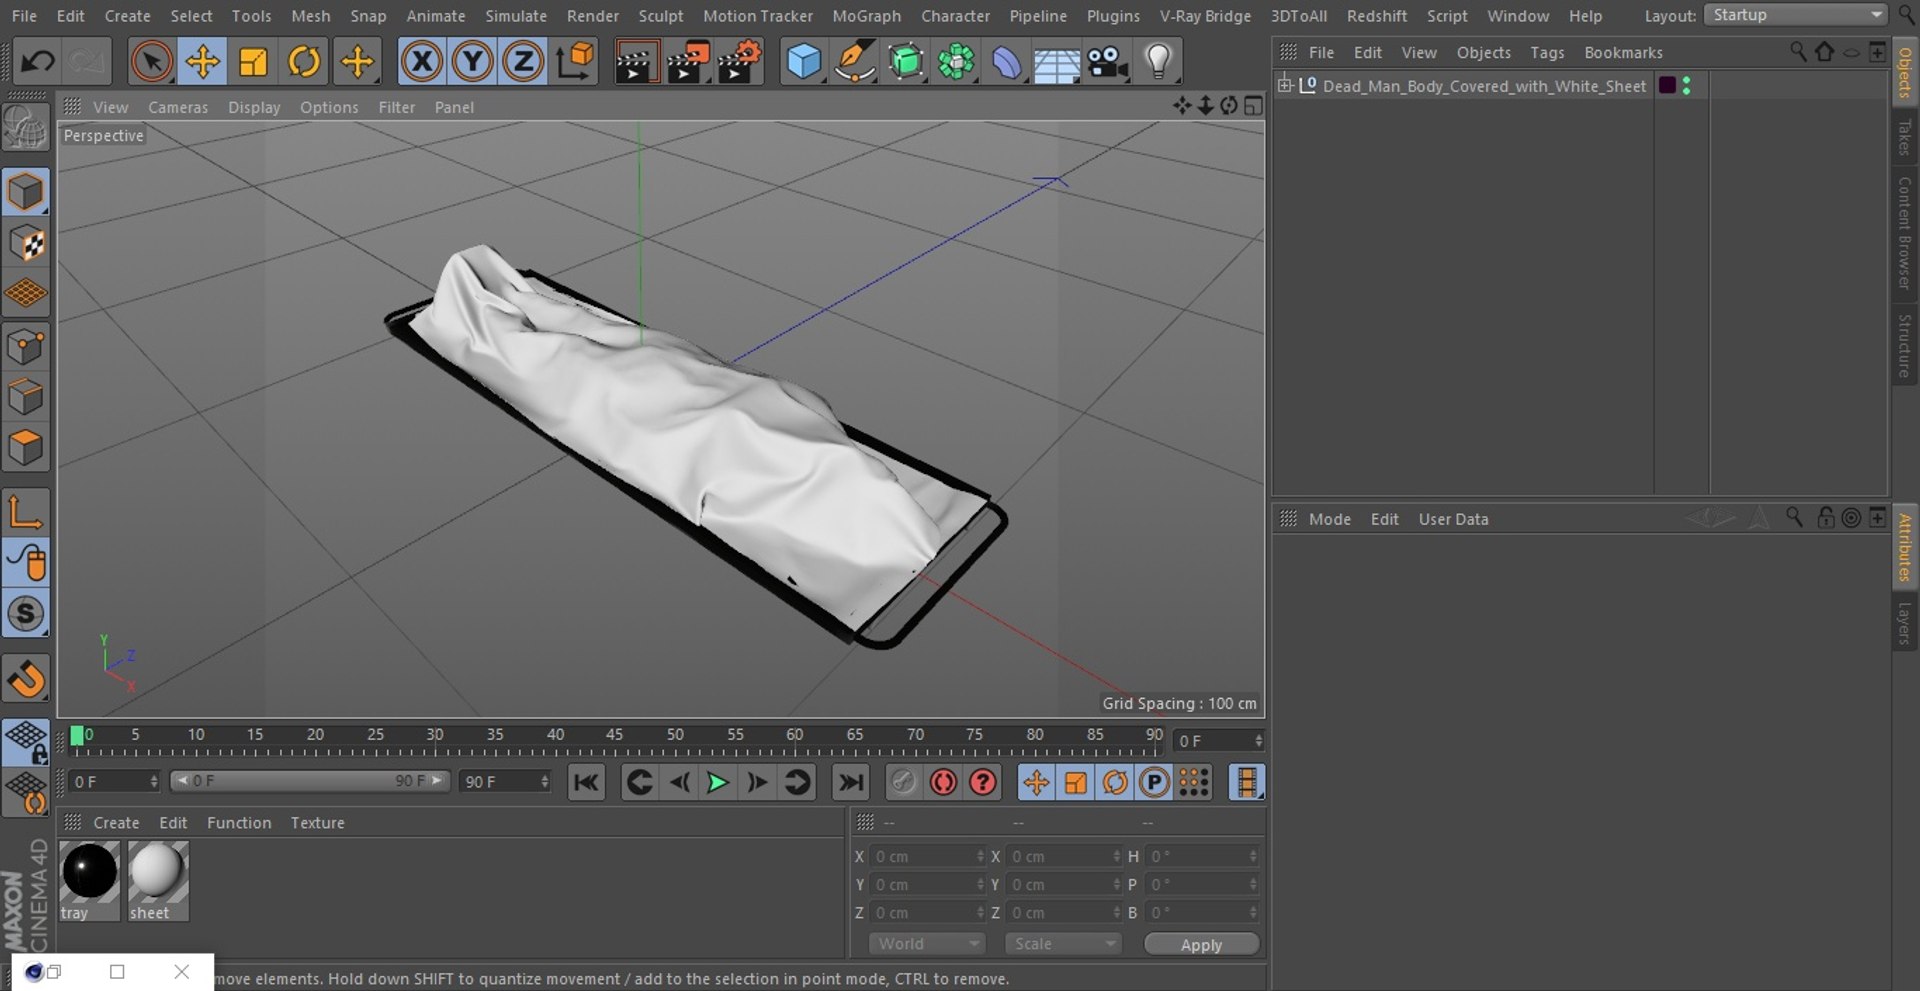The height and width of the screenshot is (991, 1920).
Task: Open the spline Pen tool
Action: tap(855, 62)
